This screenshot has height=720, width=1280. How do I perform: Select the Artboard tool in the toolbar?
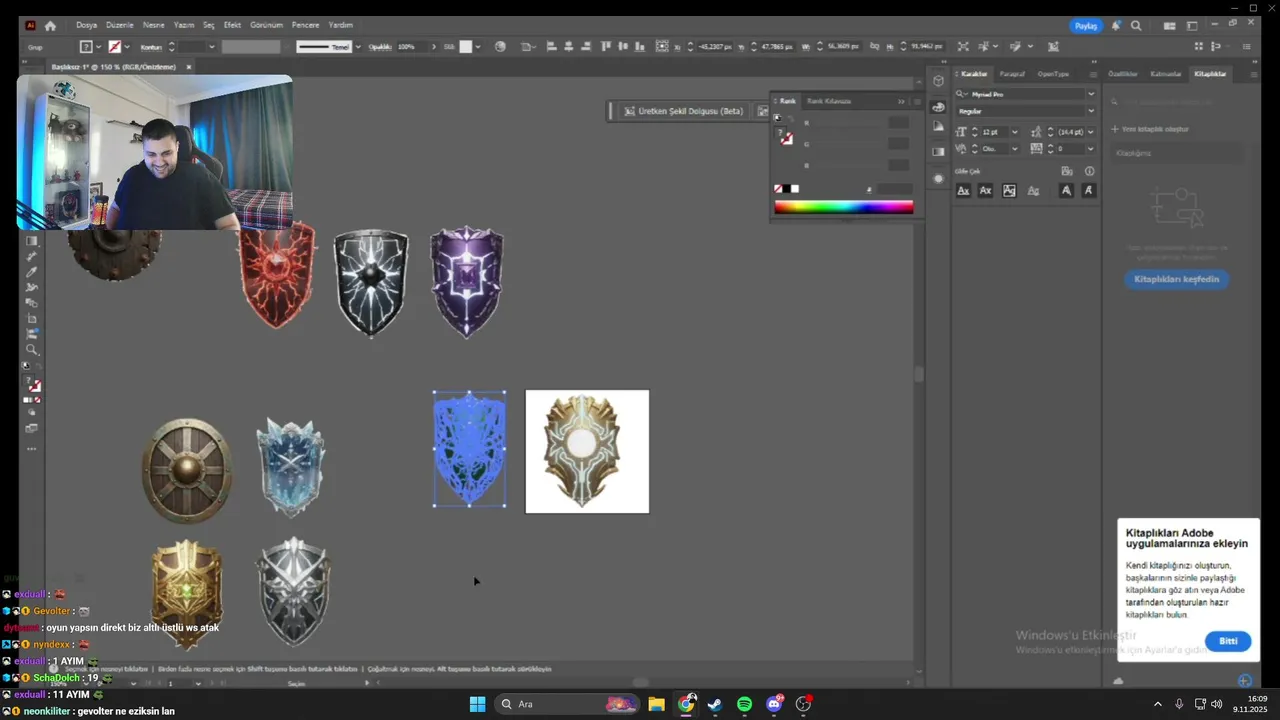point(32,319)
